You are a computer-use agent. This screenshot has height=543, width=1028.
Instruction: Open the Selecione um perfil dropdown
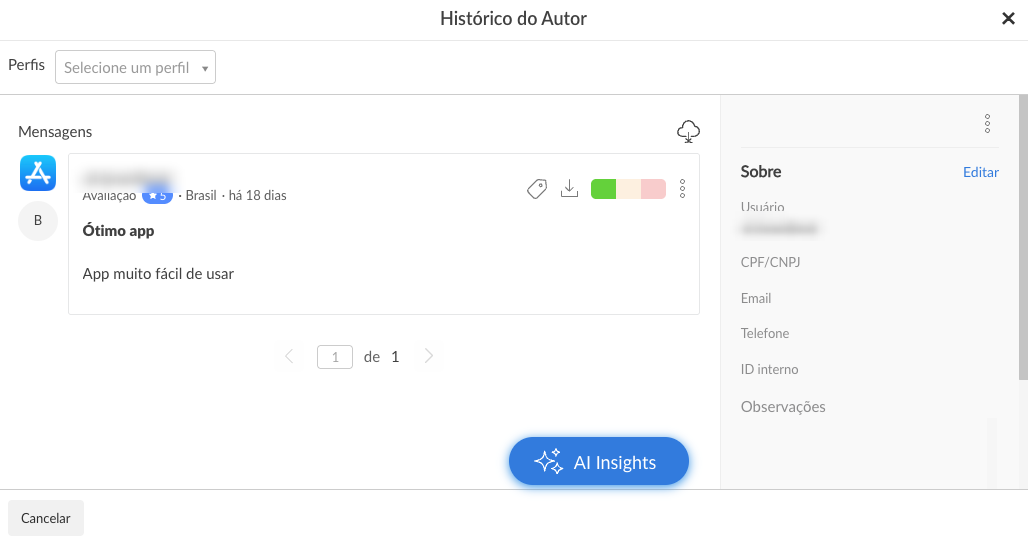tap(135, 68)
